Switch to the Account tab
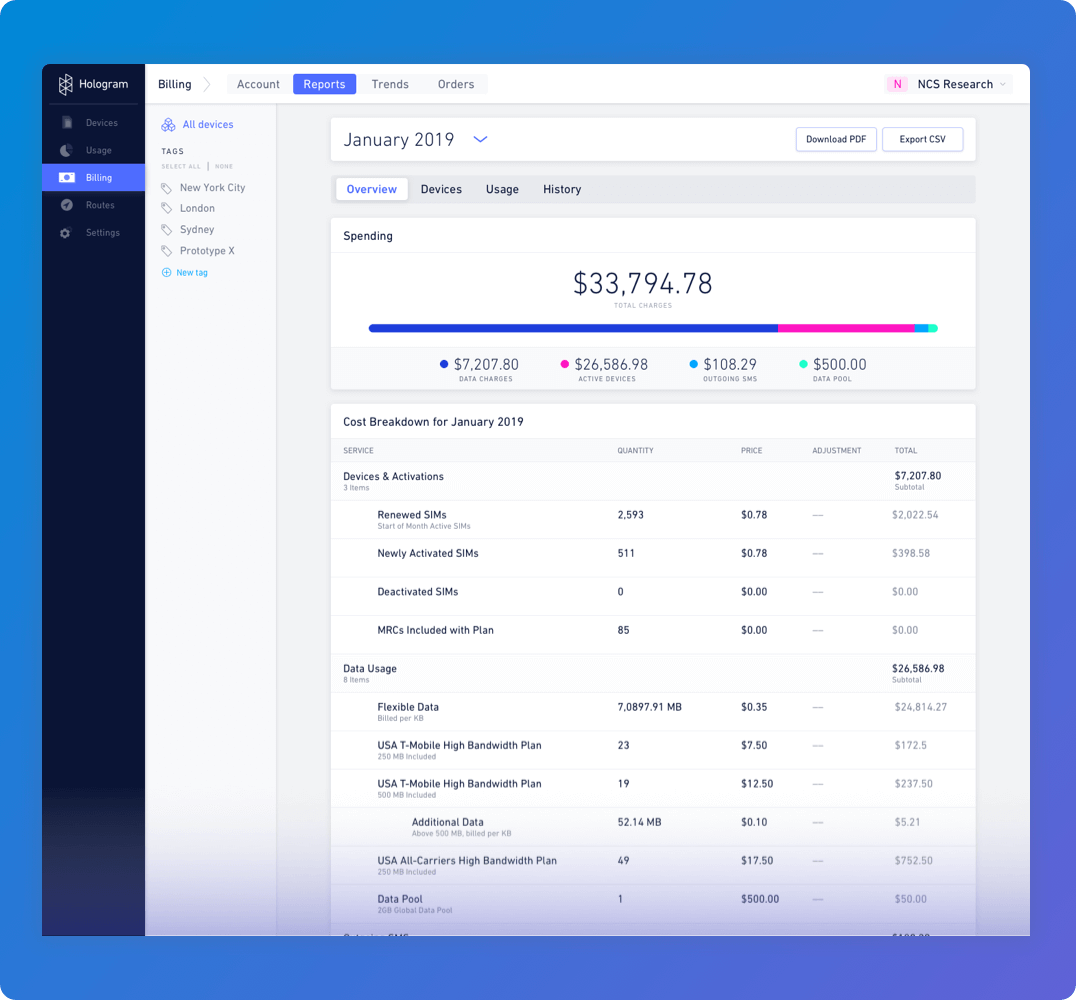This screenshot has width=1076, height=1000. pos(258,84)
